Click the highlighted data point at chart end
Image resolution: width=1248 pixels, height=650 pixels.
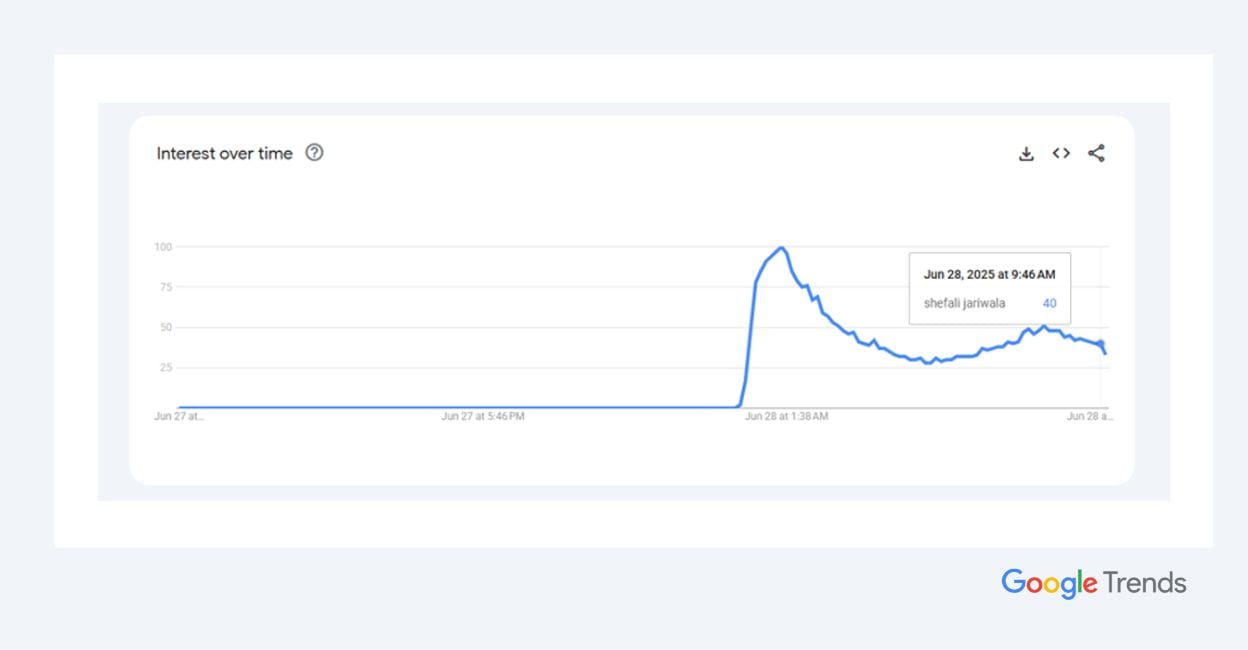point(1101,343)
